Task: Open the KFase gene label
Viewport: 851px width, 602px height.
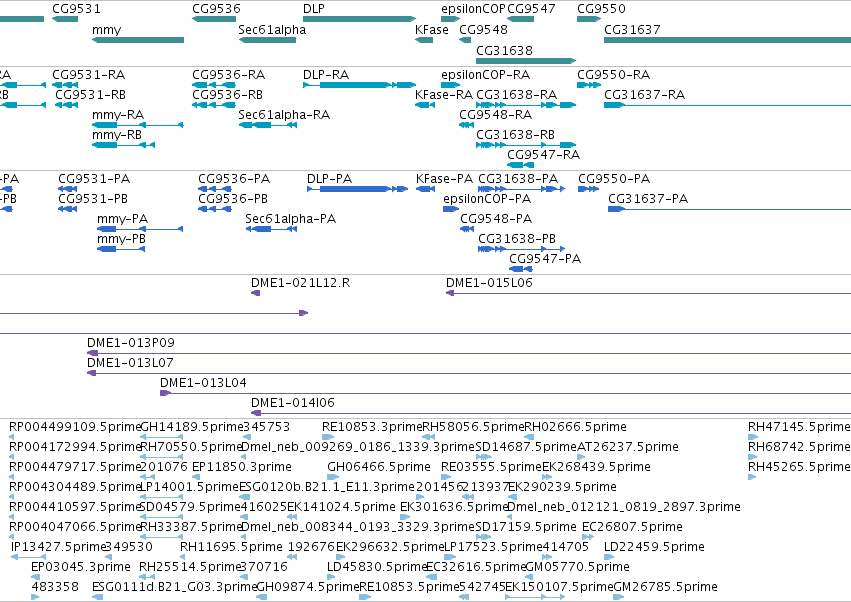Action: click(431, 29)
